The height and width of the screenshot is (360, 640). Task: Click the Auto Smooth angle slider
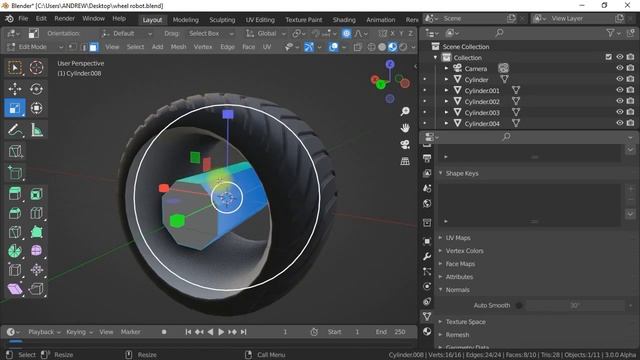[575, 305]
